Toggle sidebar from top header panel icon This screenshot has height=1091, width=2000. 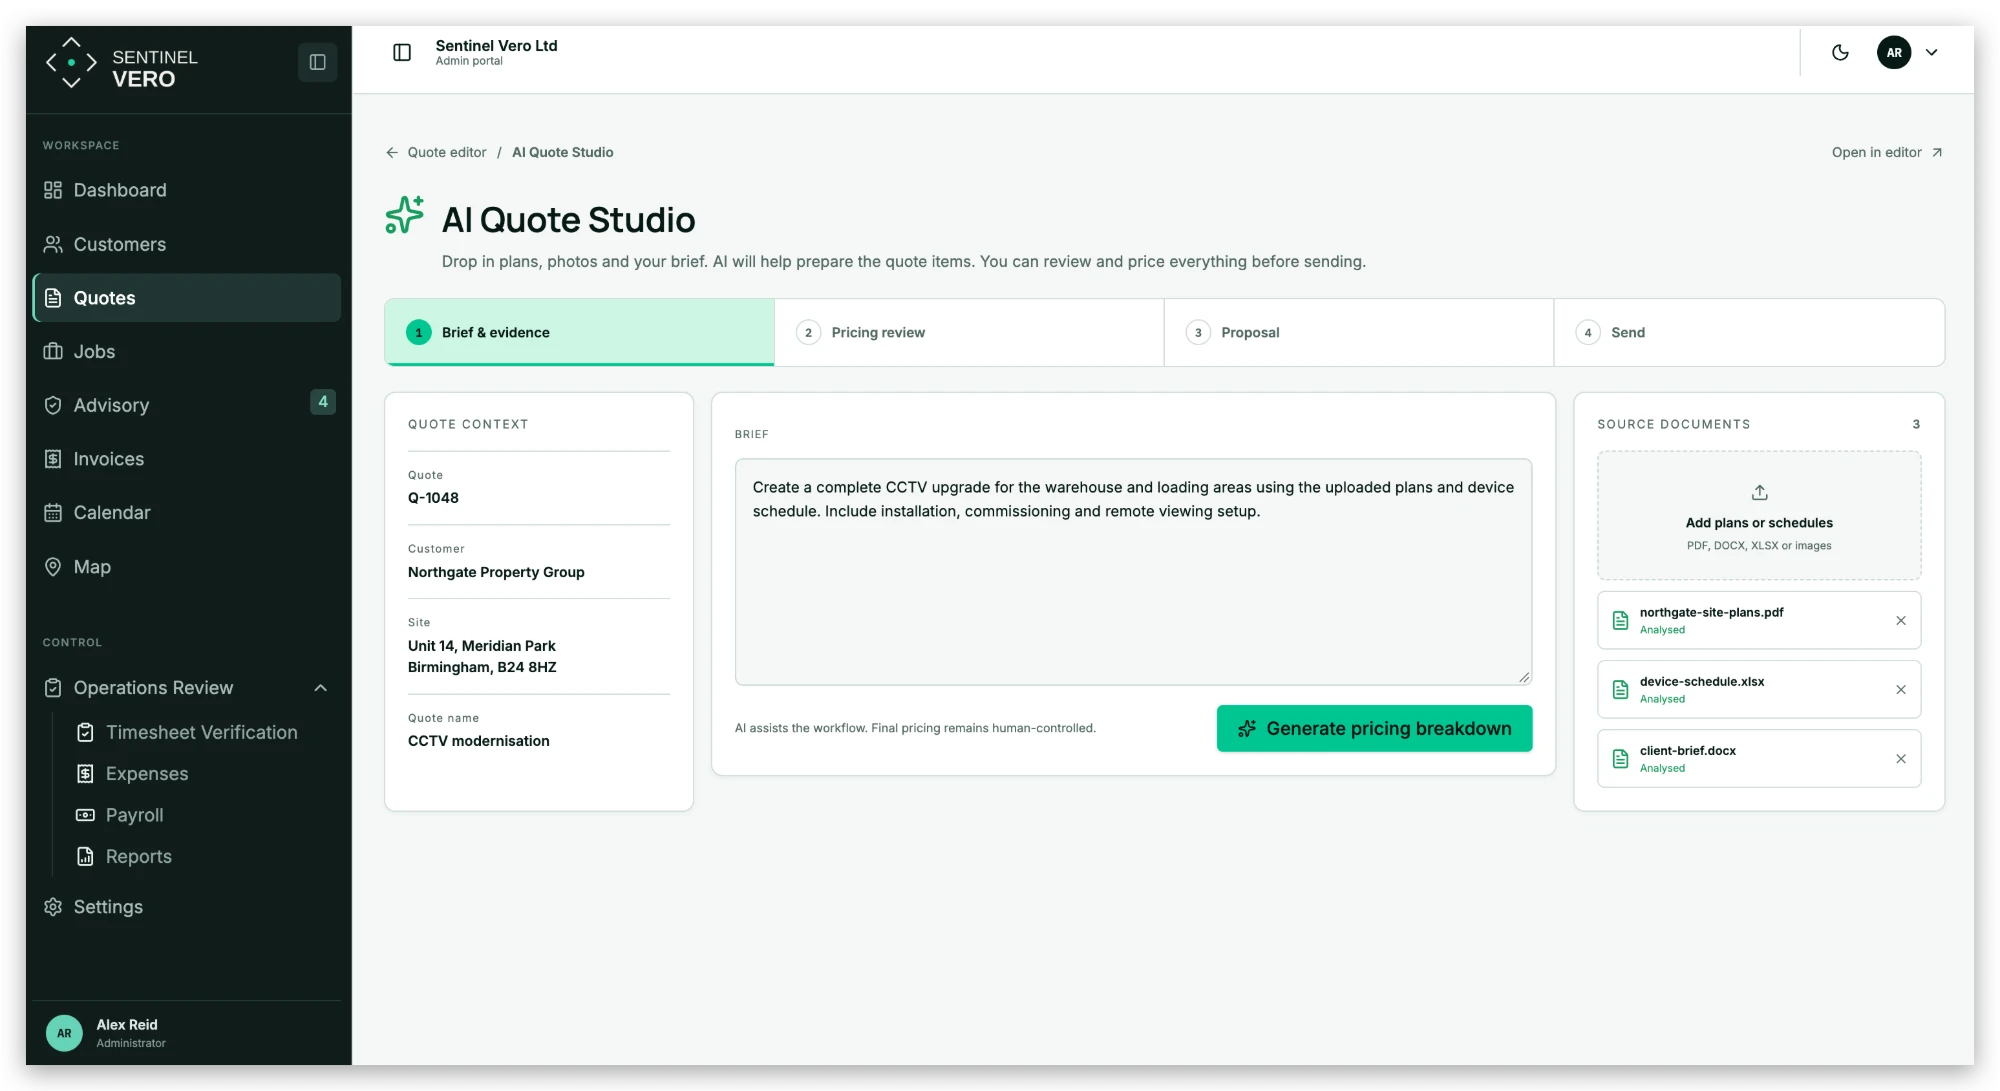[x=402, y=52]
